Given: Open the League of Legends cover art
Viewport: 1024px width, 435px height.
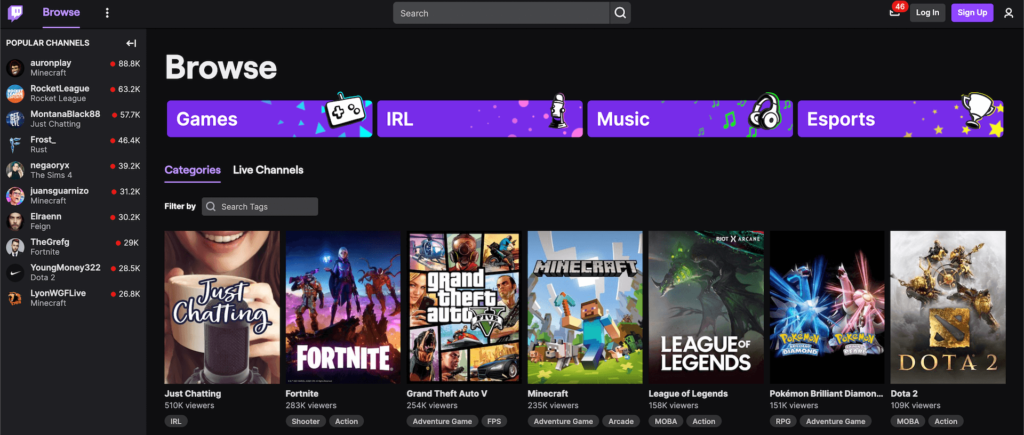Looking at the screenshot, I should (706, 307).
